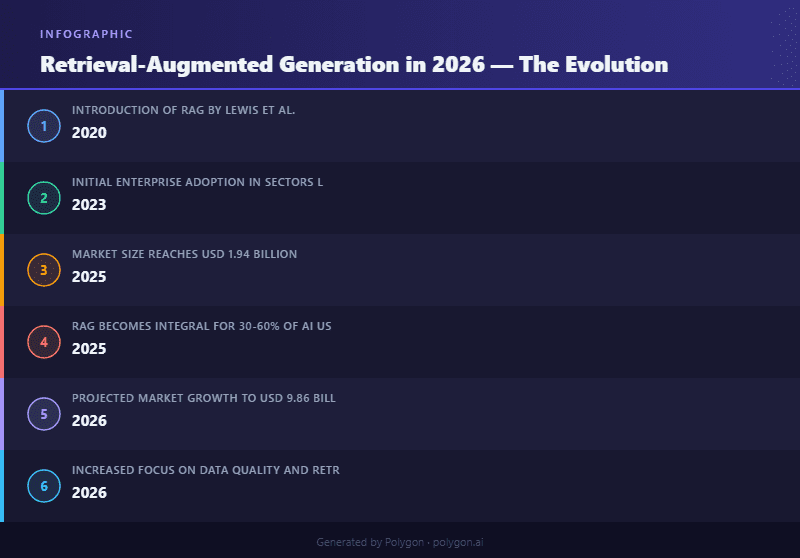Click the green circle numbered 2

(x=44, y=198)
